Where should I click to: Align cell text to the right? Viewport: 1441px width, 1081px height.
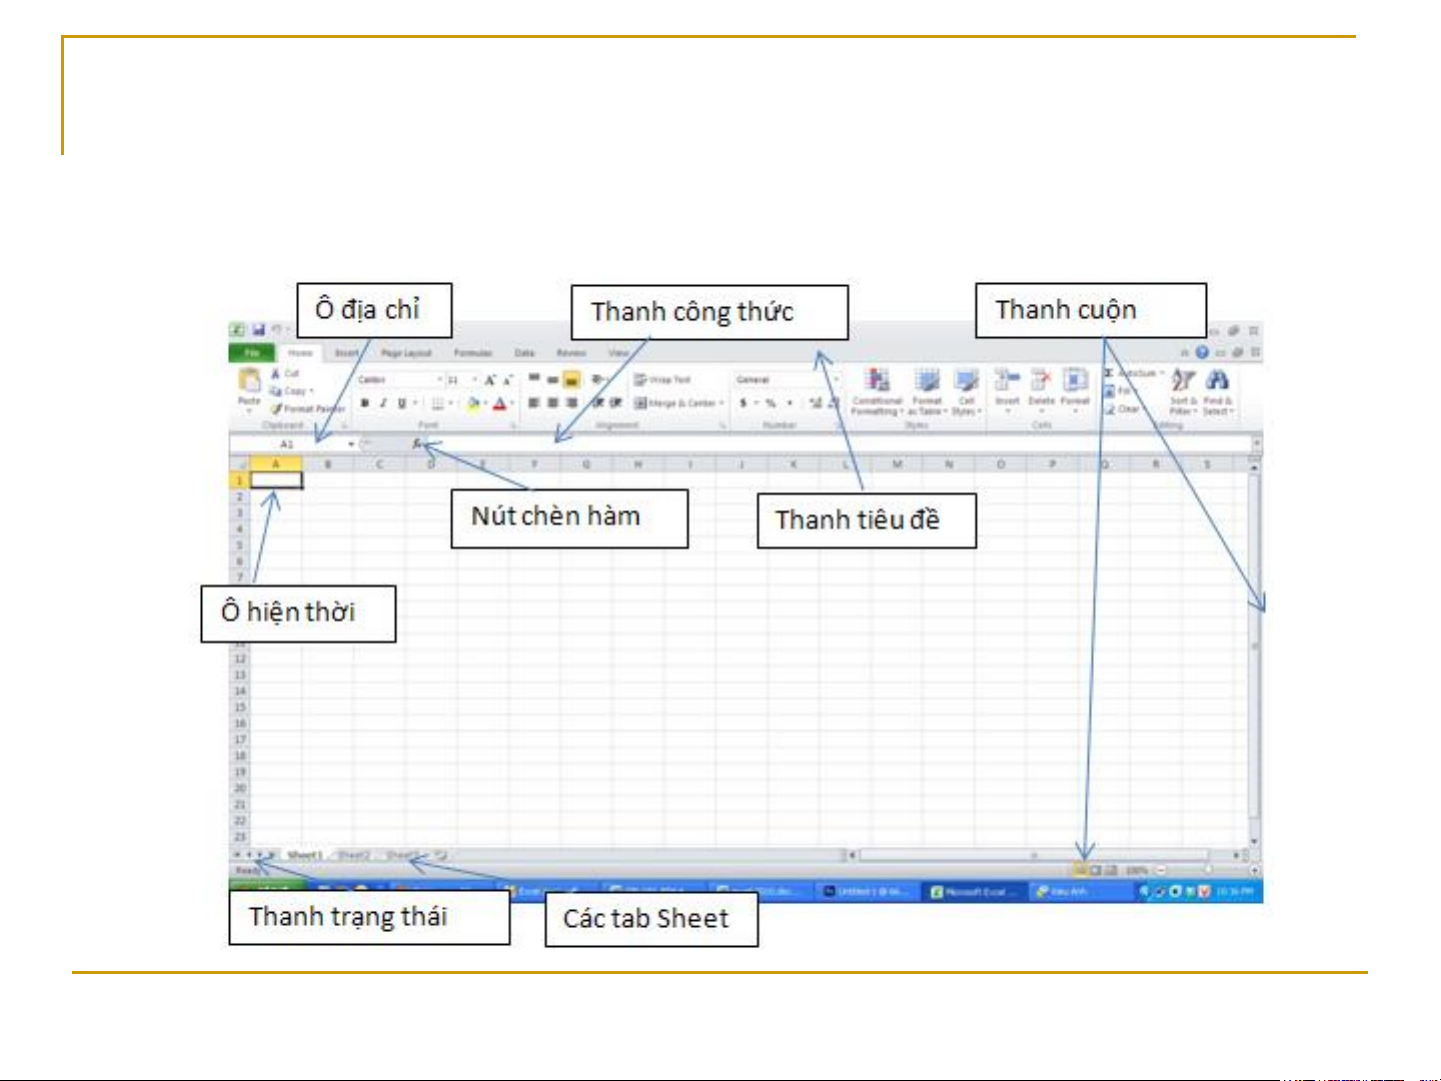[571, 403]
